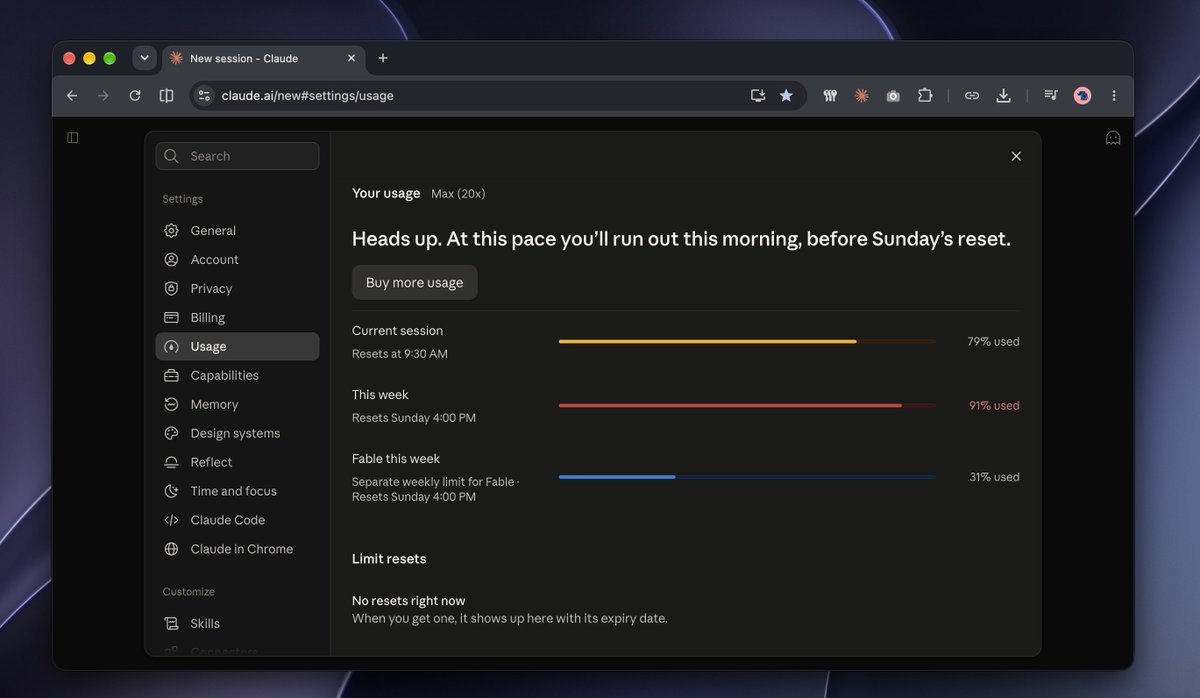Open the Extensions puzzle-piece menu

click(925, 96)
